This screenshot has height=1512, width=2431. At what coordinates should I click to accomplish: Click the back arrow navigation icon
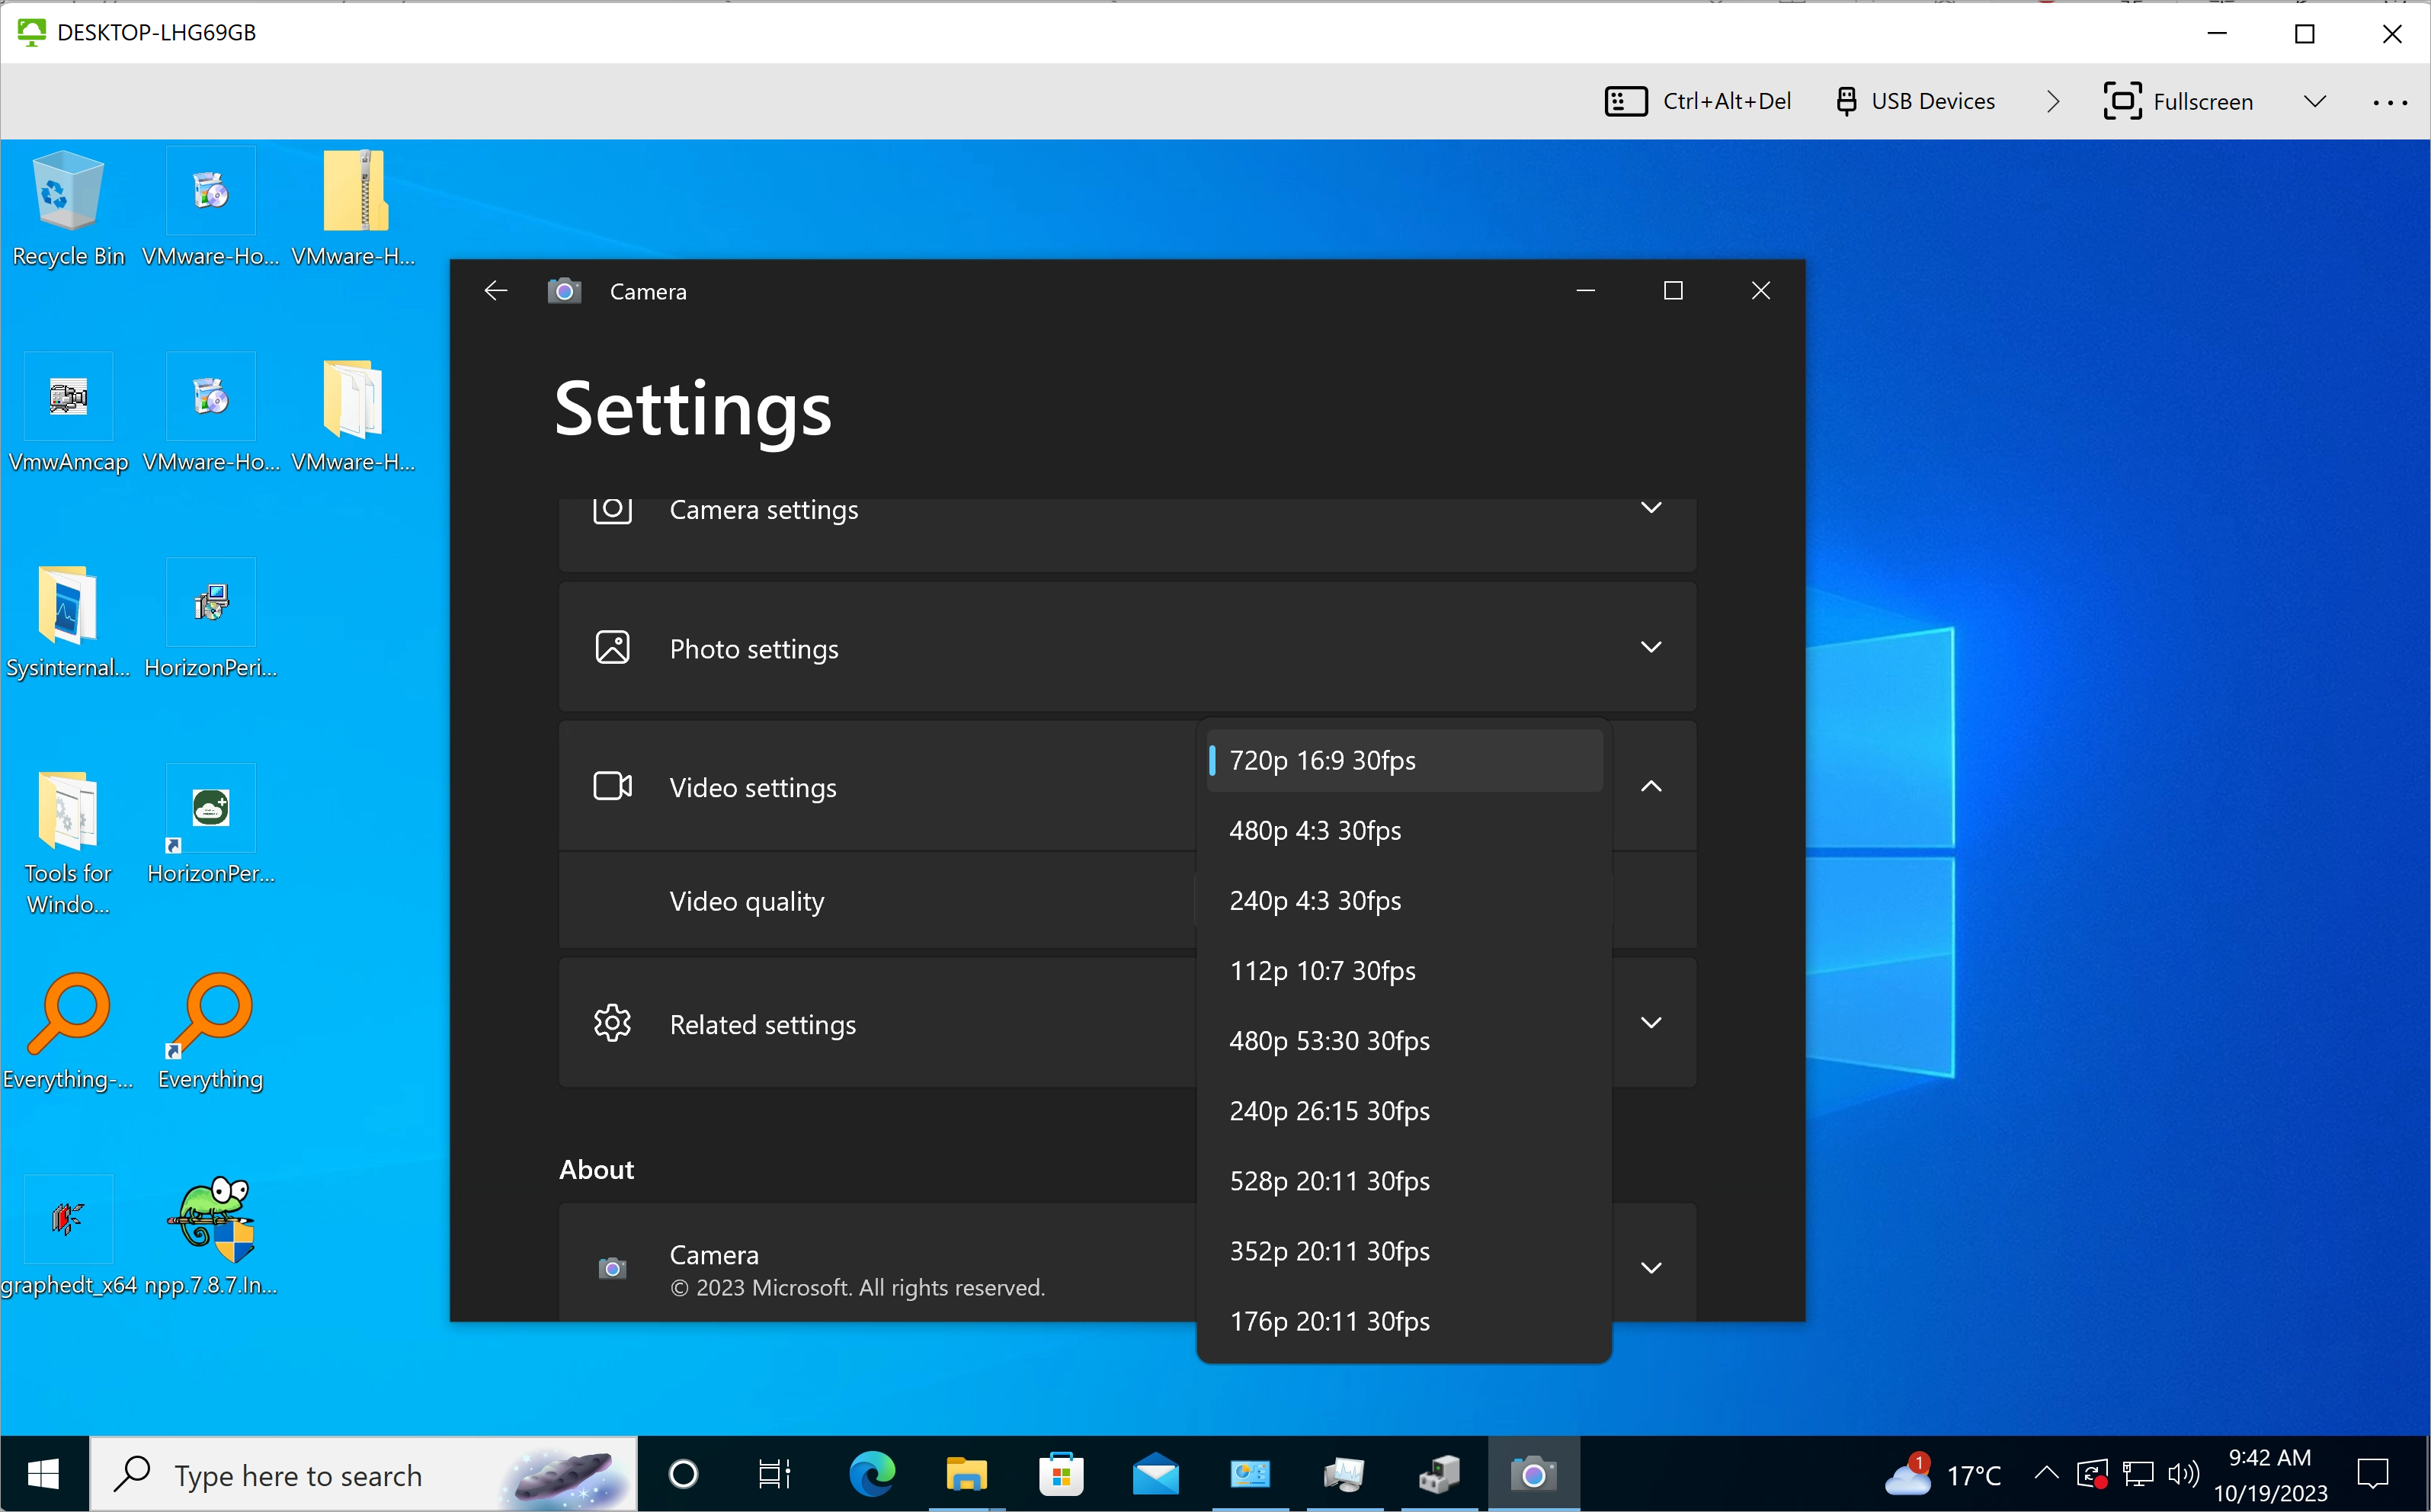[x=495, y=291]
